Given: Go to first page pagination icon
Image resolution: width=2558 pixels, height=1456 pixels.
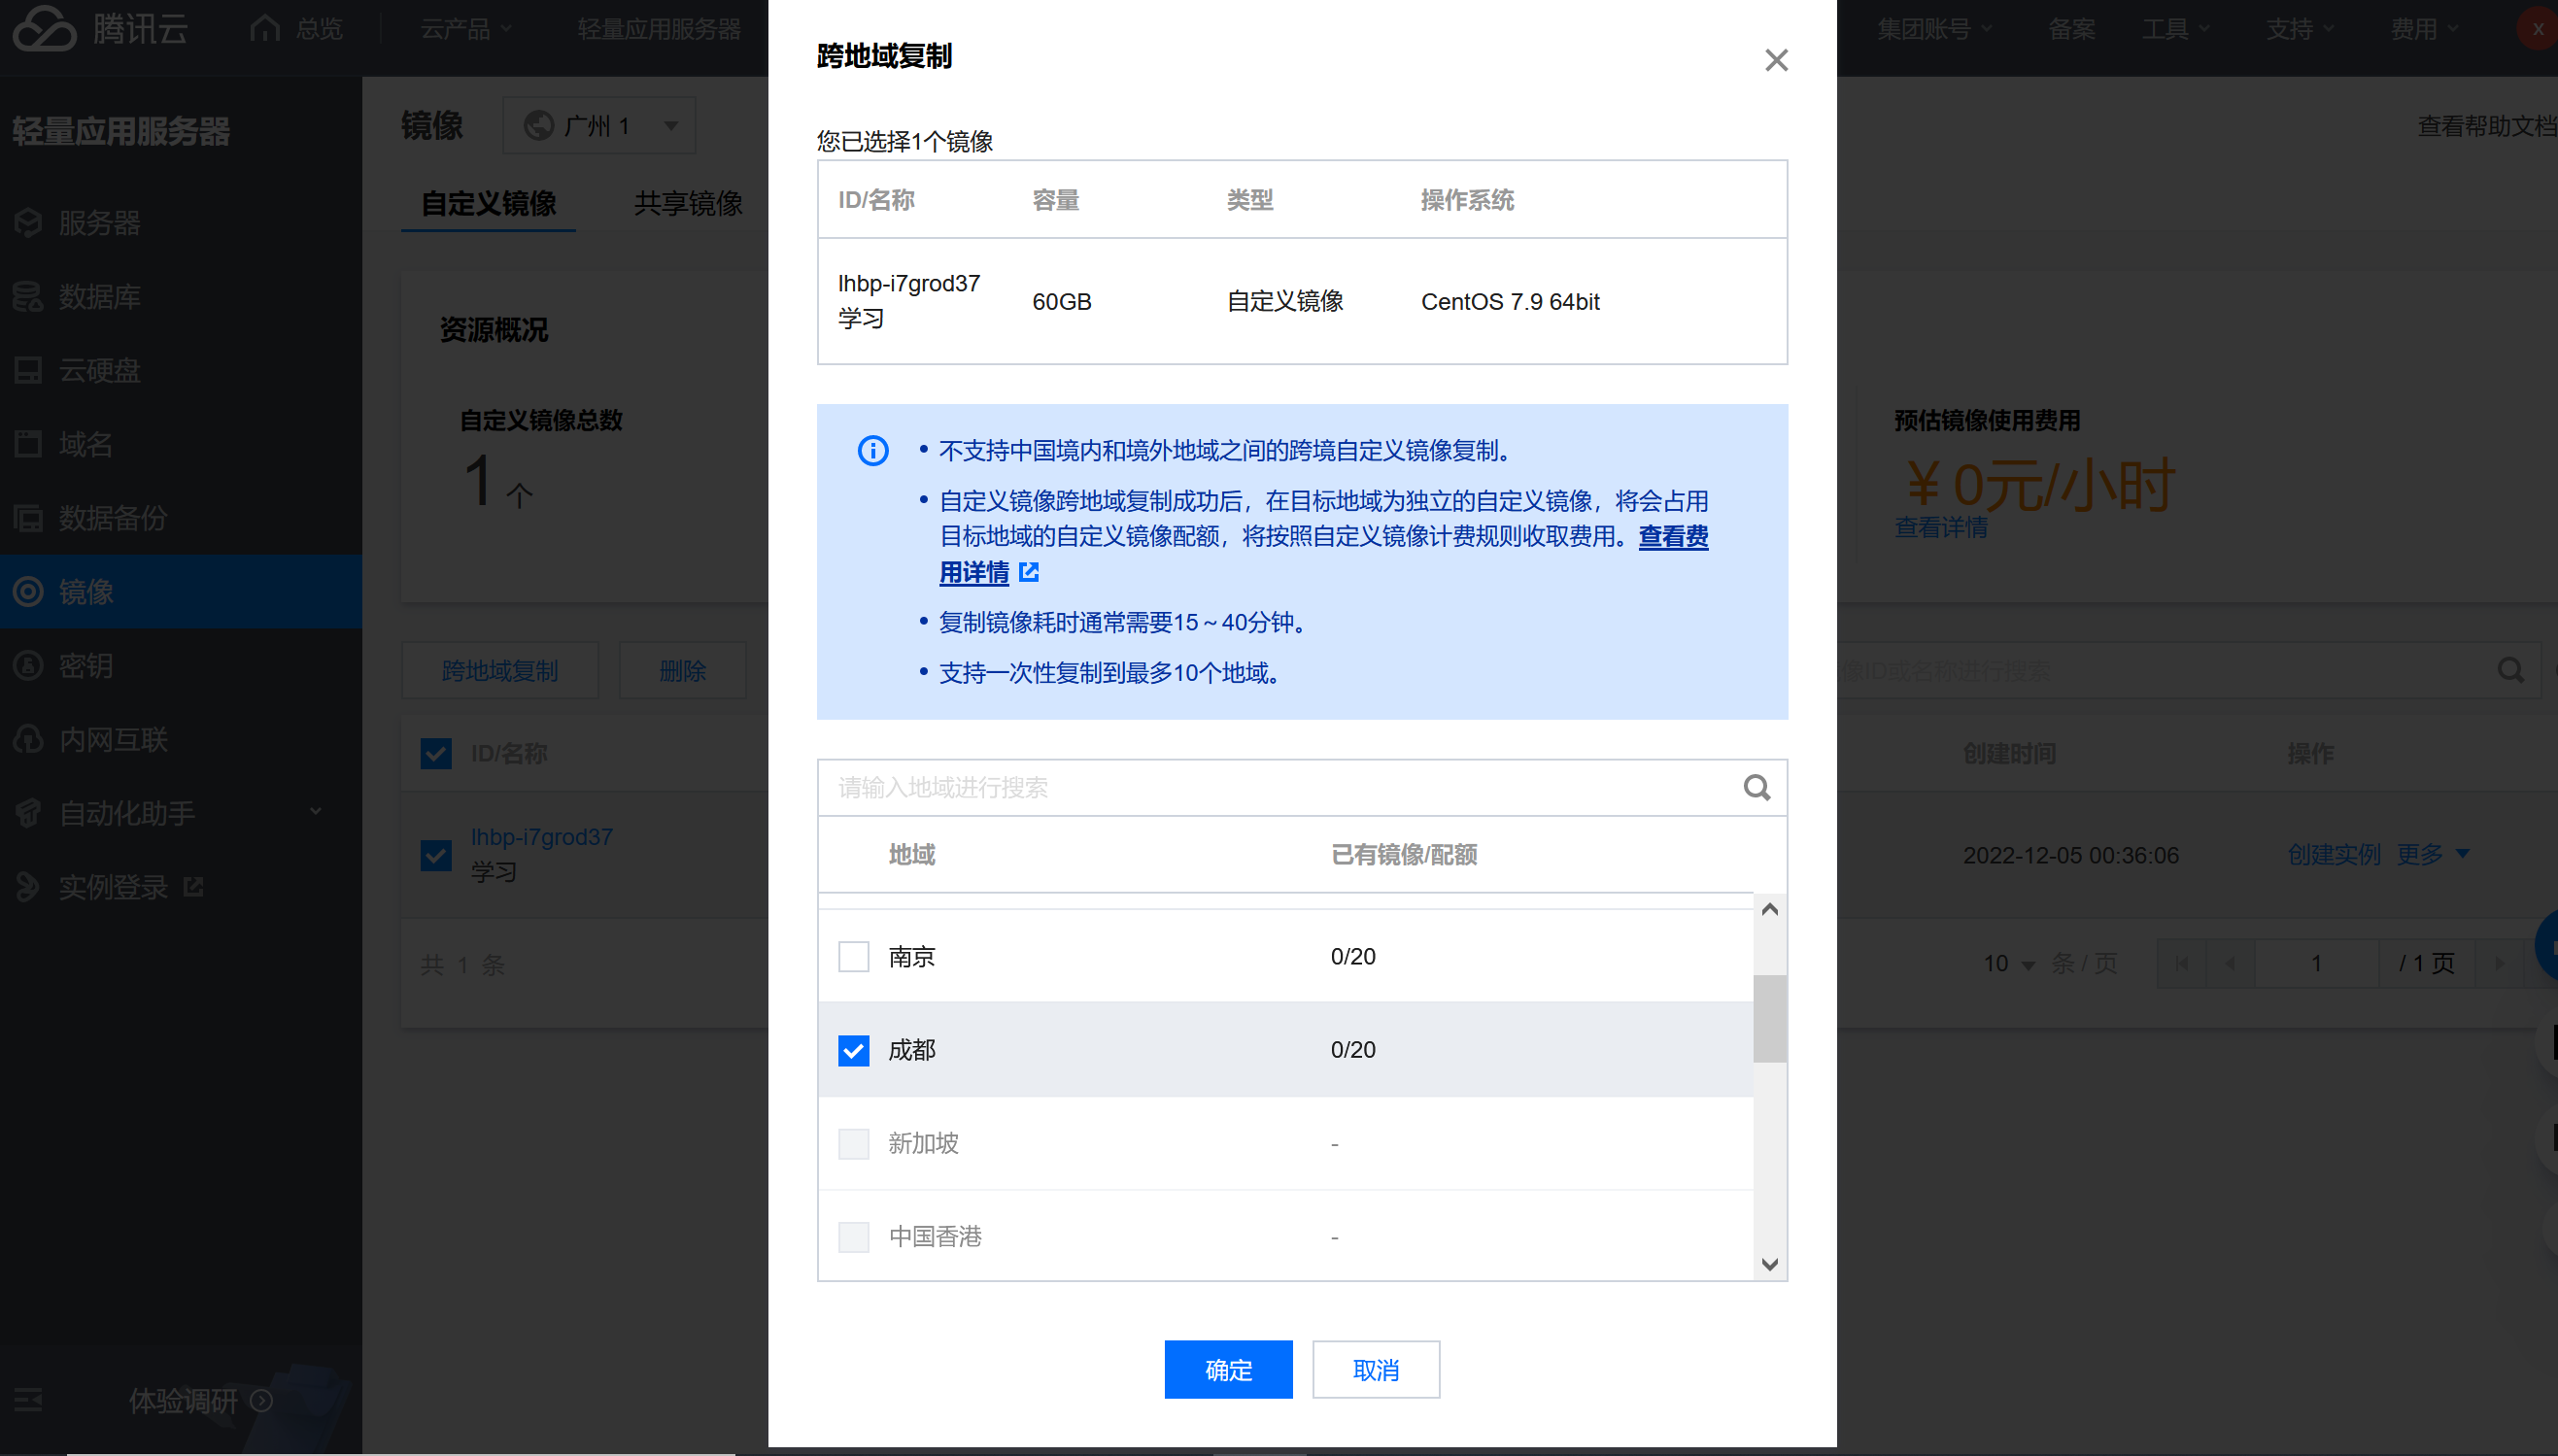Looking at the screenshot, I should (2182, 963).
